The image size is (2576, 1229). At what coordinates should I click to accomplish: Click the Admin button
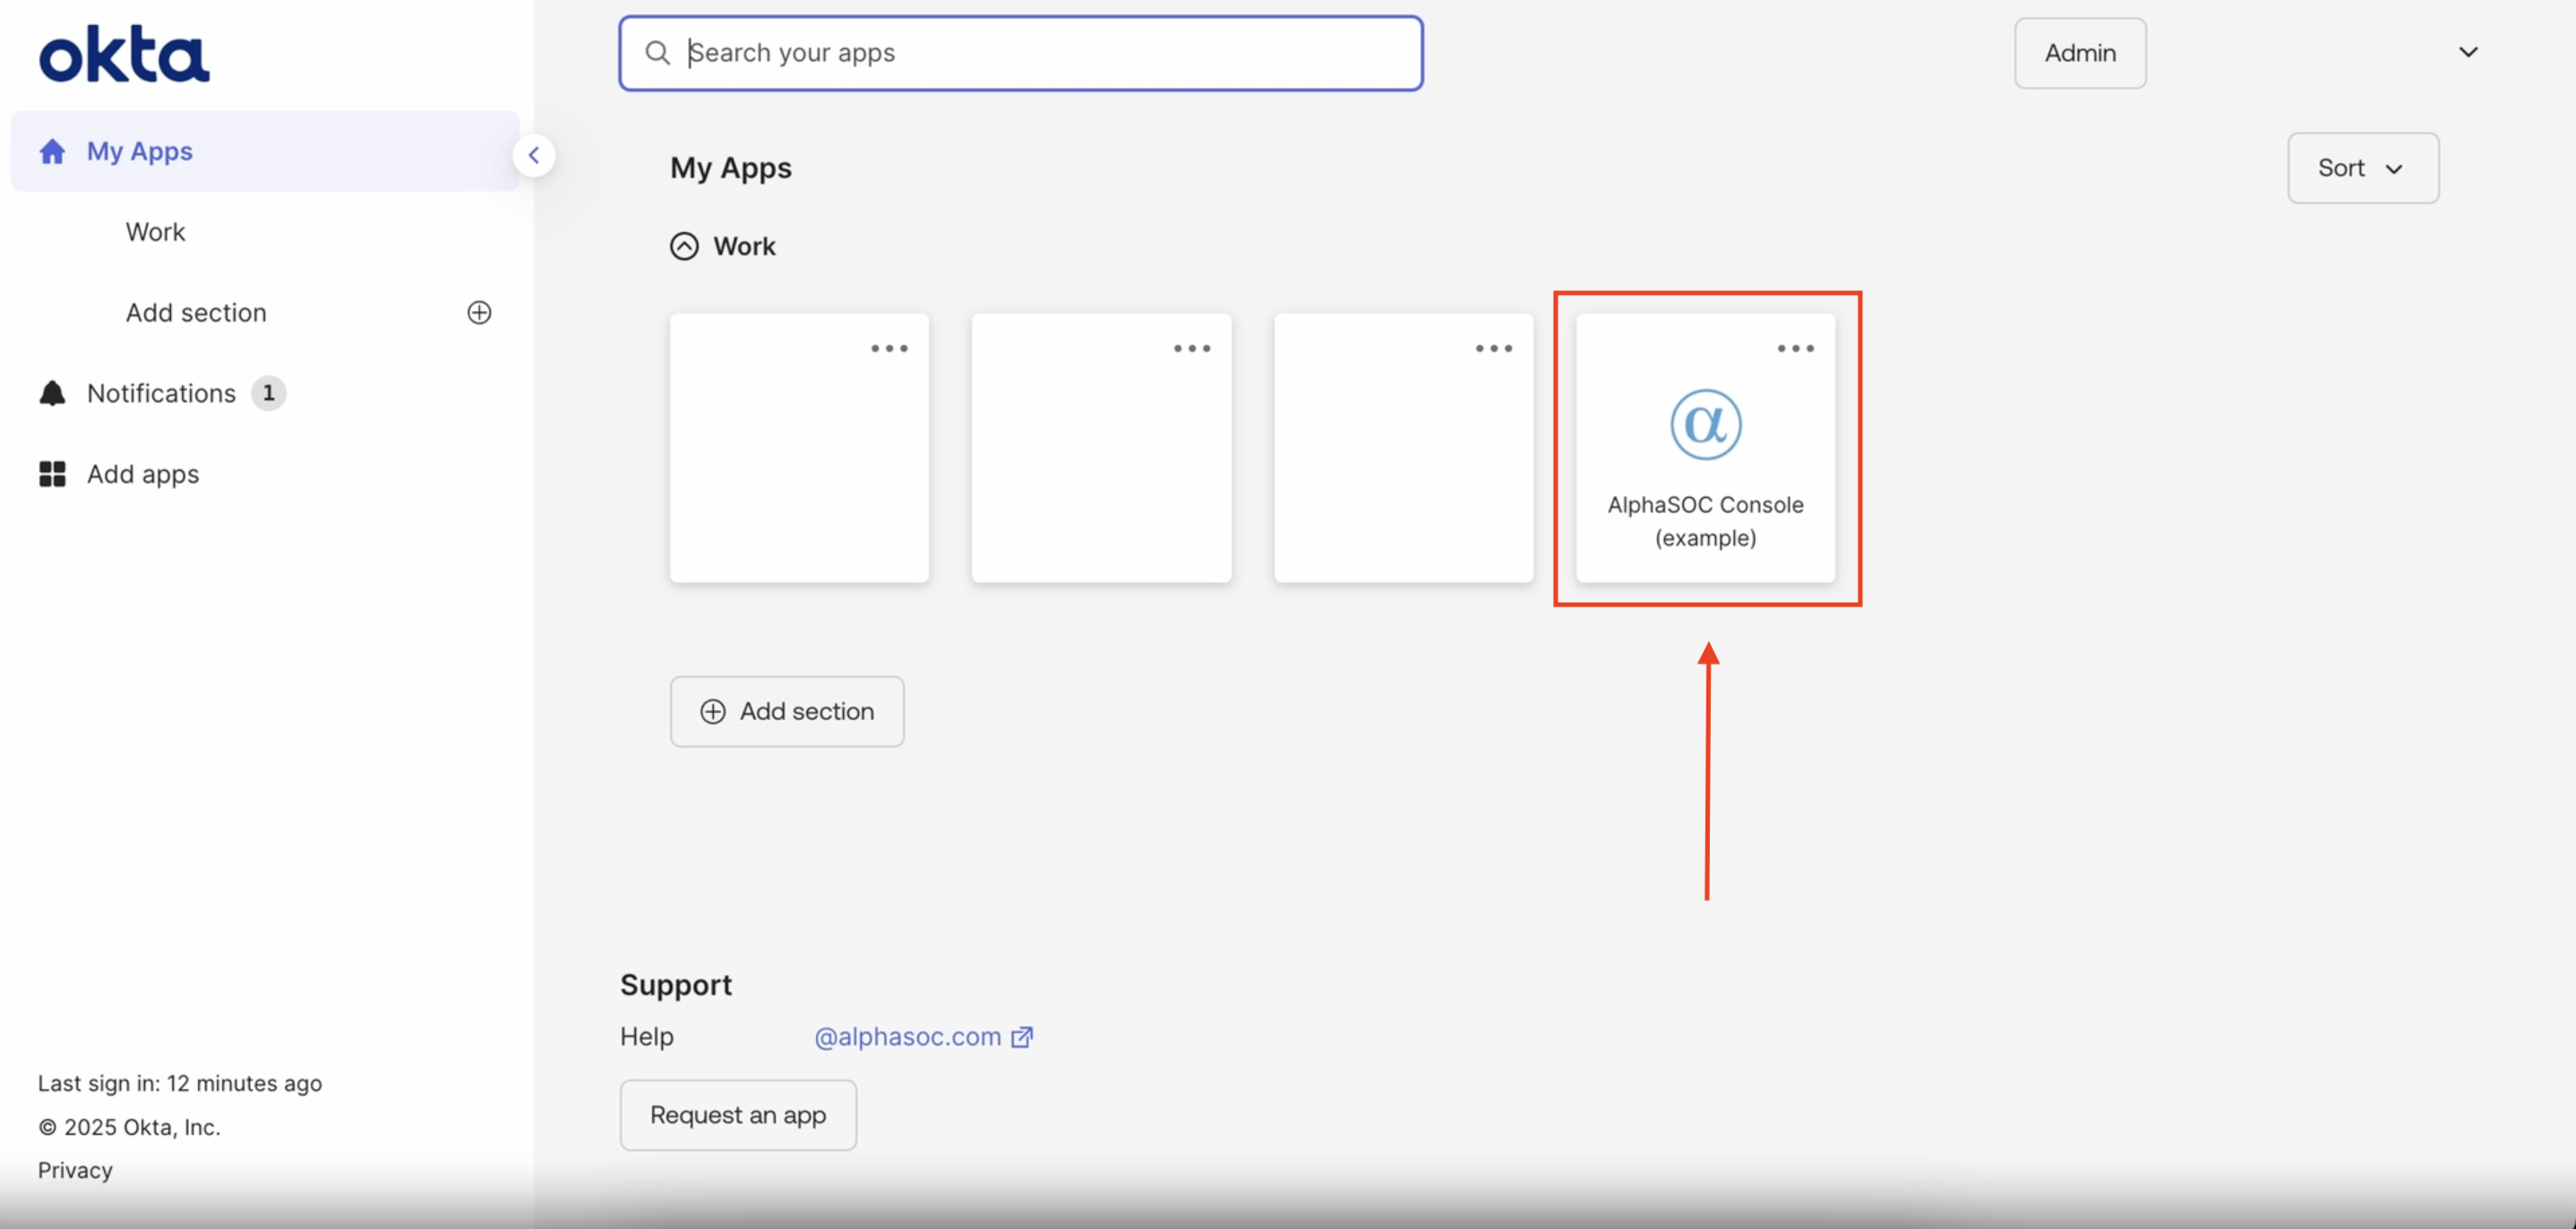click(2079, 53)
